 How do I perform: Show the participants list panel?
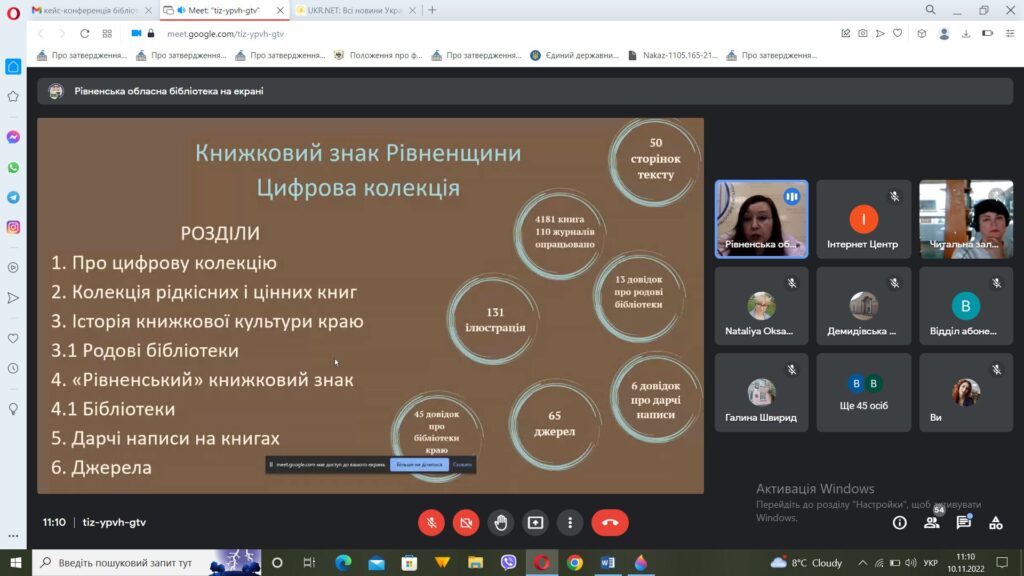point(931,522)
